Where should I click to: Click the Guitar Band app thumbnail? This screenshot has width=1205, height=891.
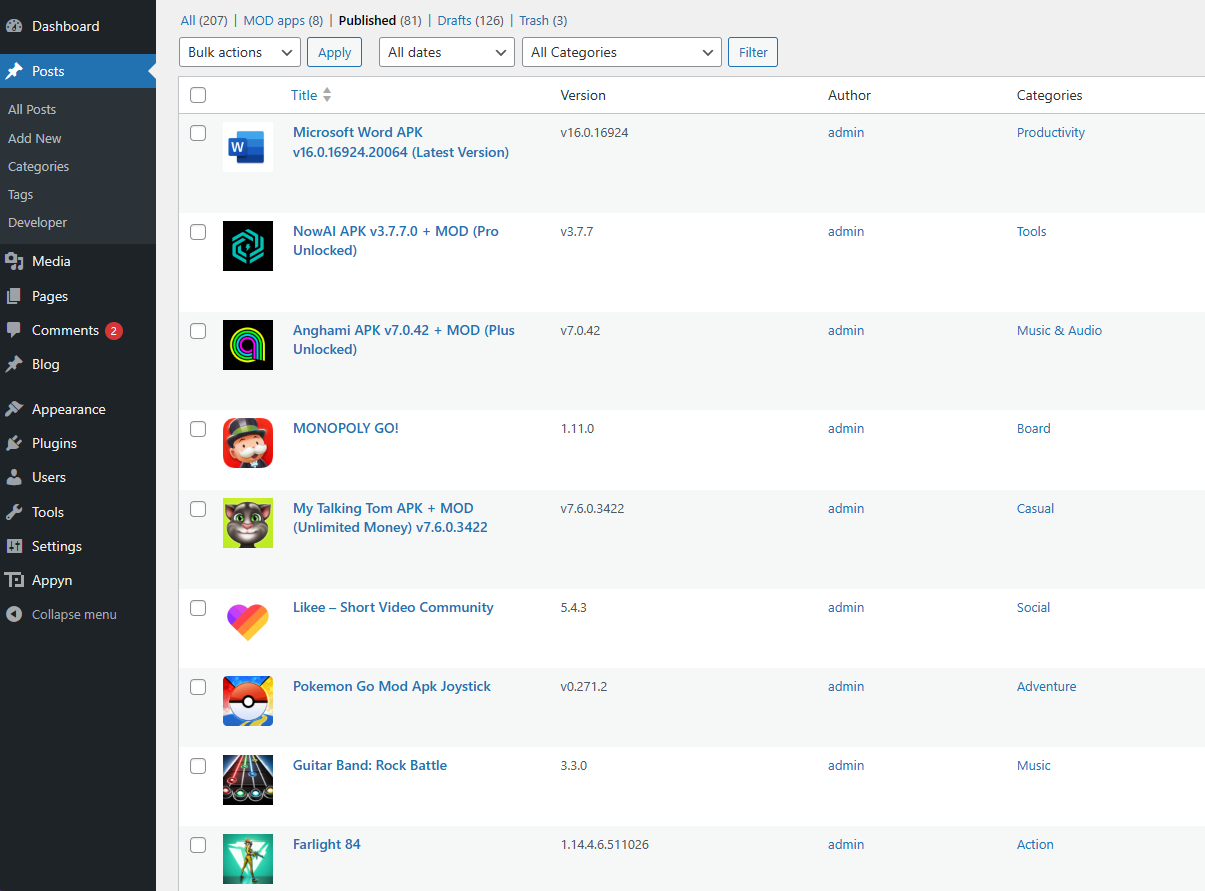tap(248, 780)
